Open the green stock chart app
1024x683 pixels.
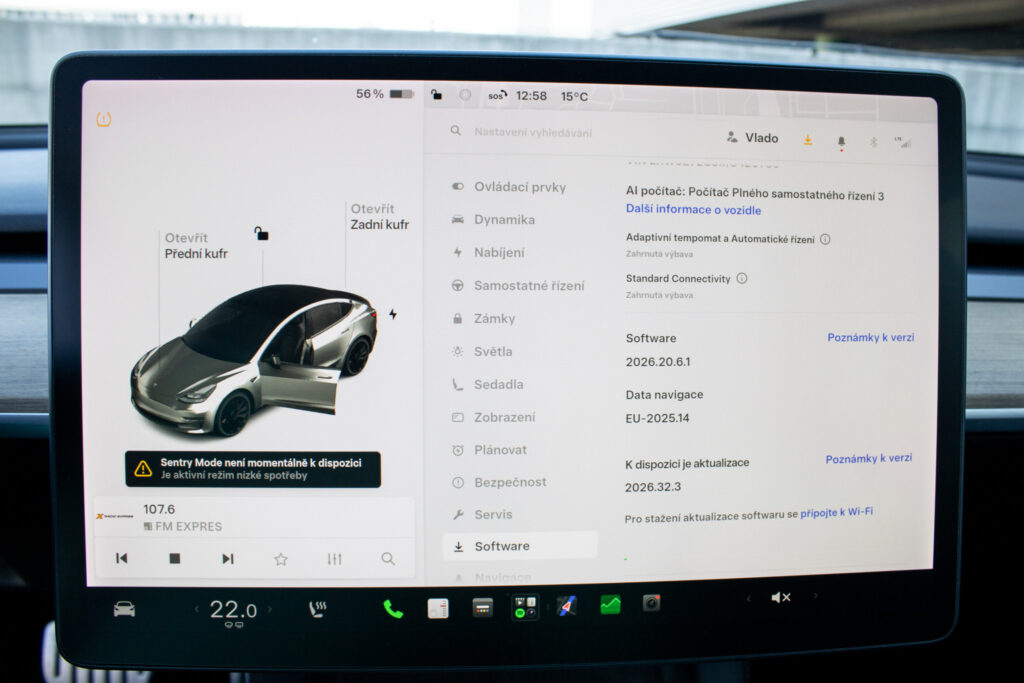[x=610, y=605]
